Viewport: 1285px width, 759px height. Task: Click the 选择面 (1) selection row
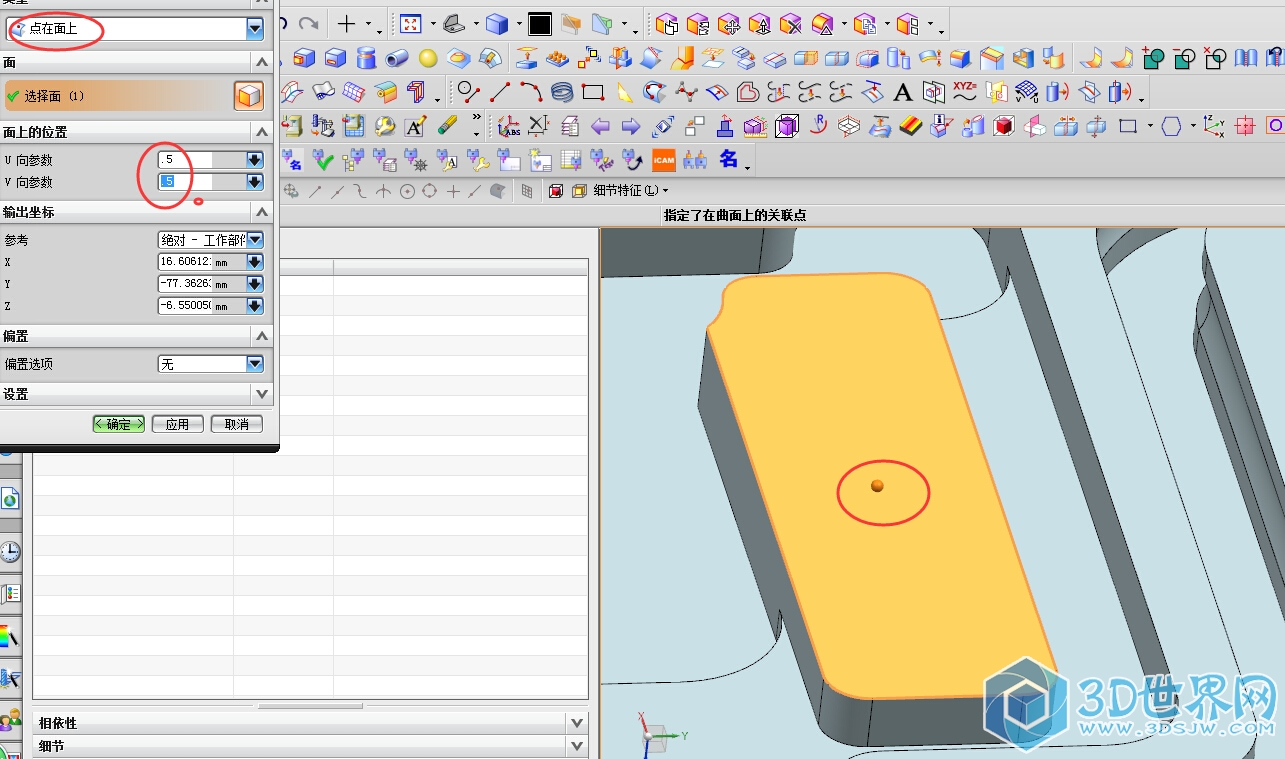tap(118, 96)
